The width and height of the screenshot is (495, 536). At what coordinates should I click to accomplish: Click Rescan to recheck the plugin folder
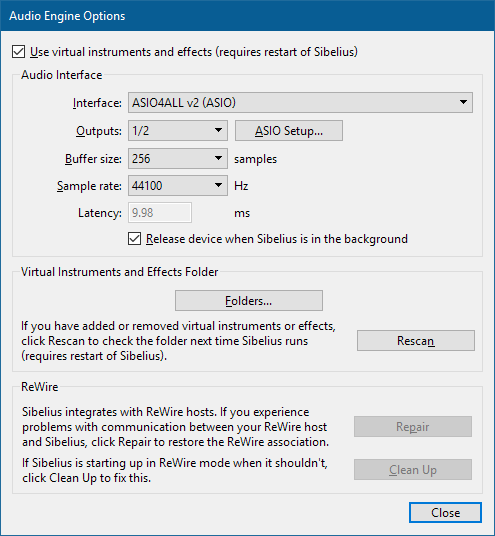click(x=416, y=340)
